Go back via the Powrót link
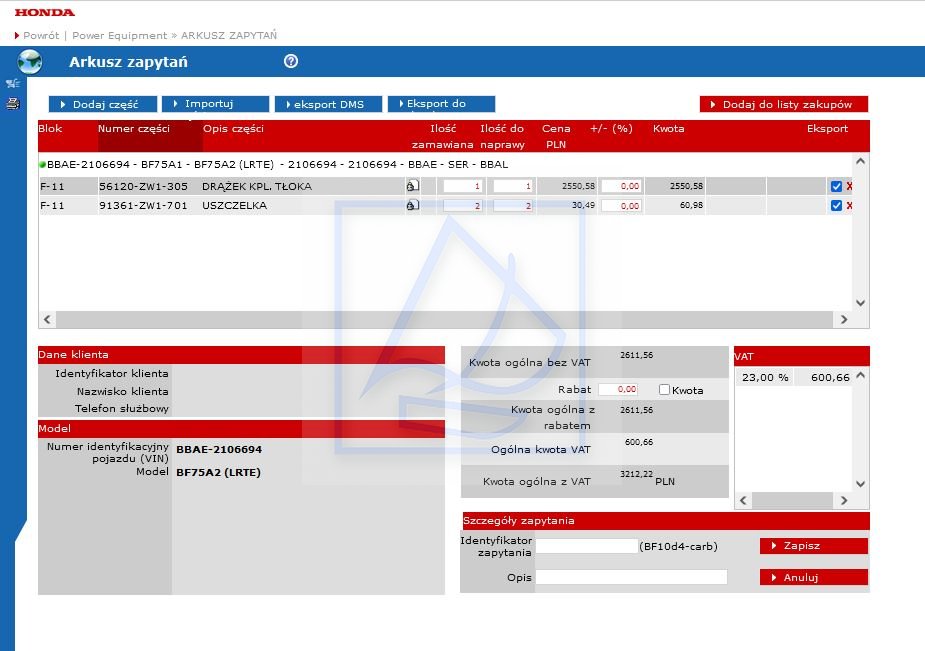The height and width of the screenshot is (651, 925). tap(41, 35)
